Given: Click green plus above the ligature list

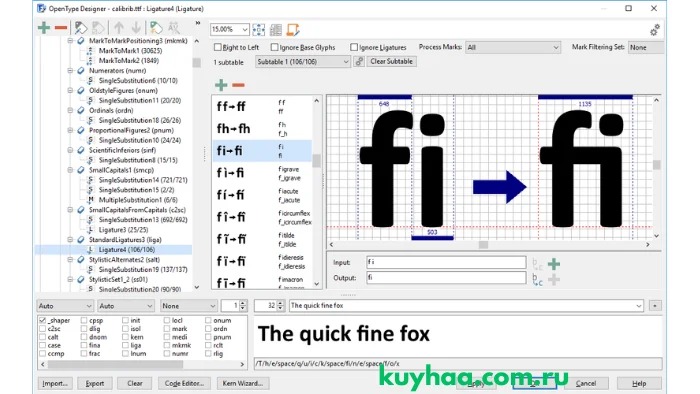Looking at the screenshot, I should pos(221,85).
